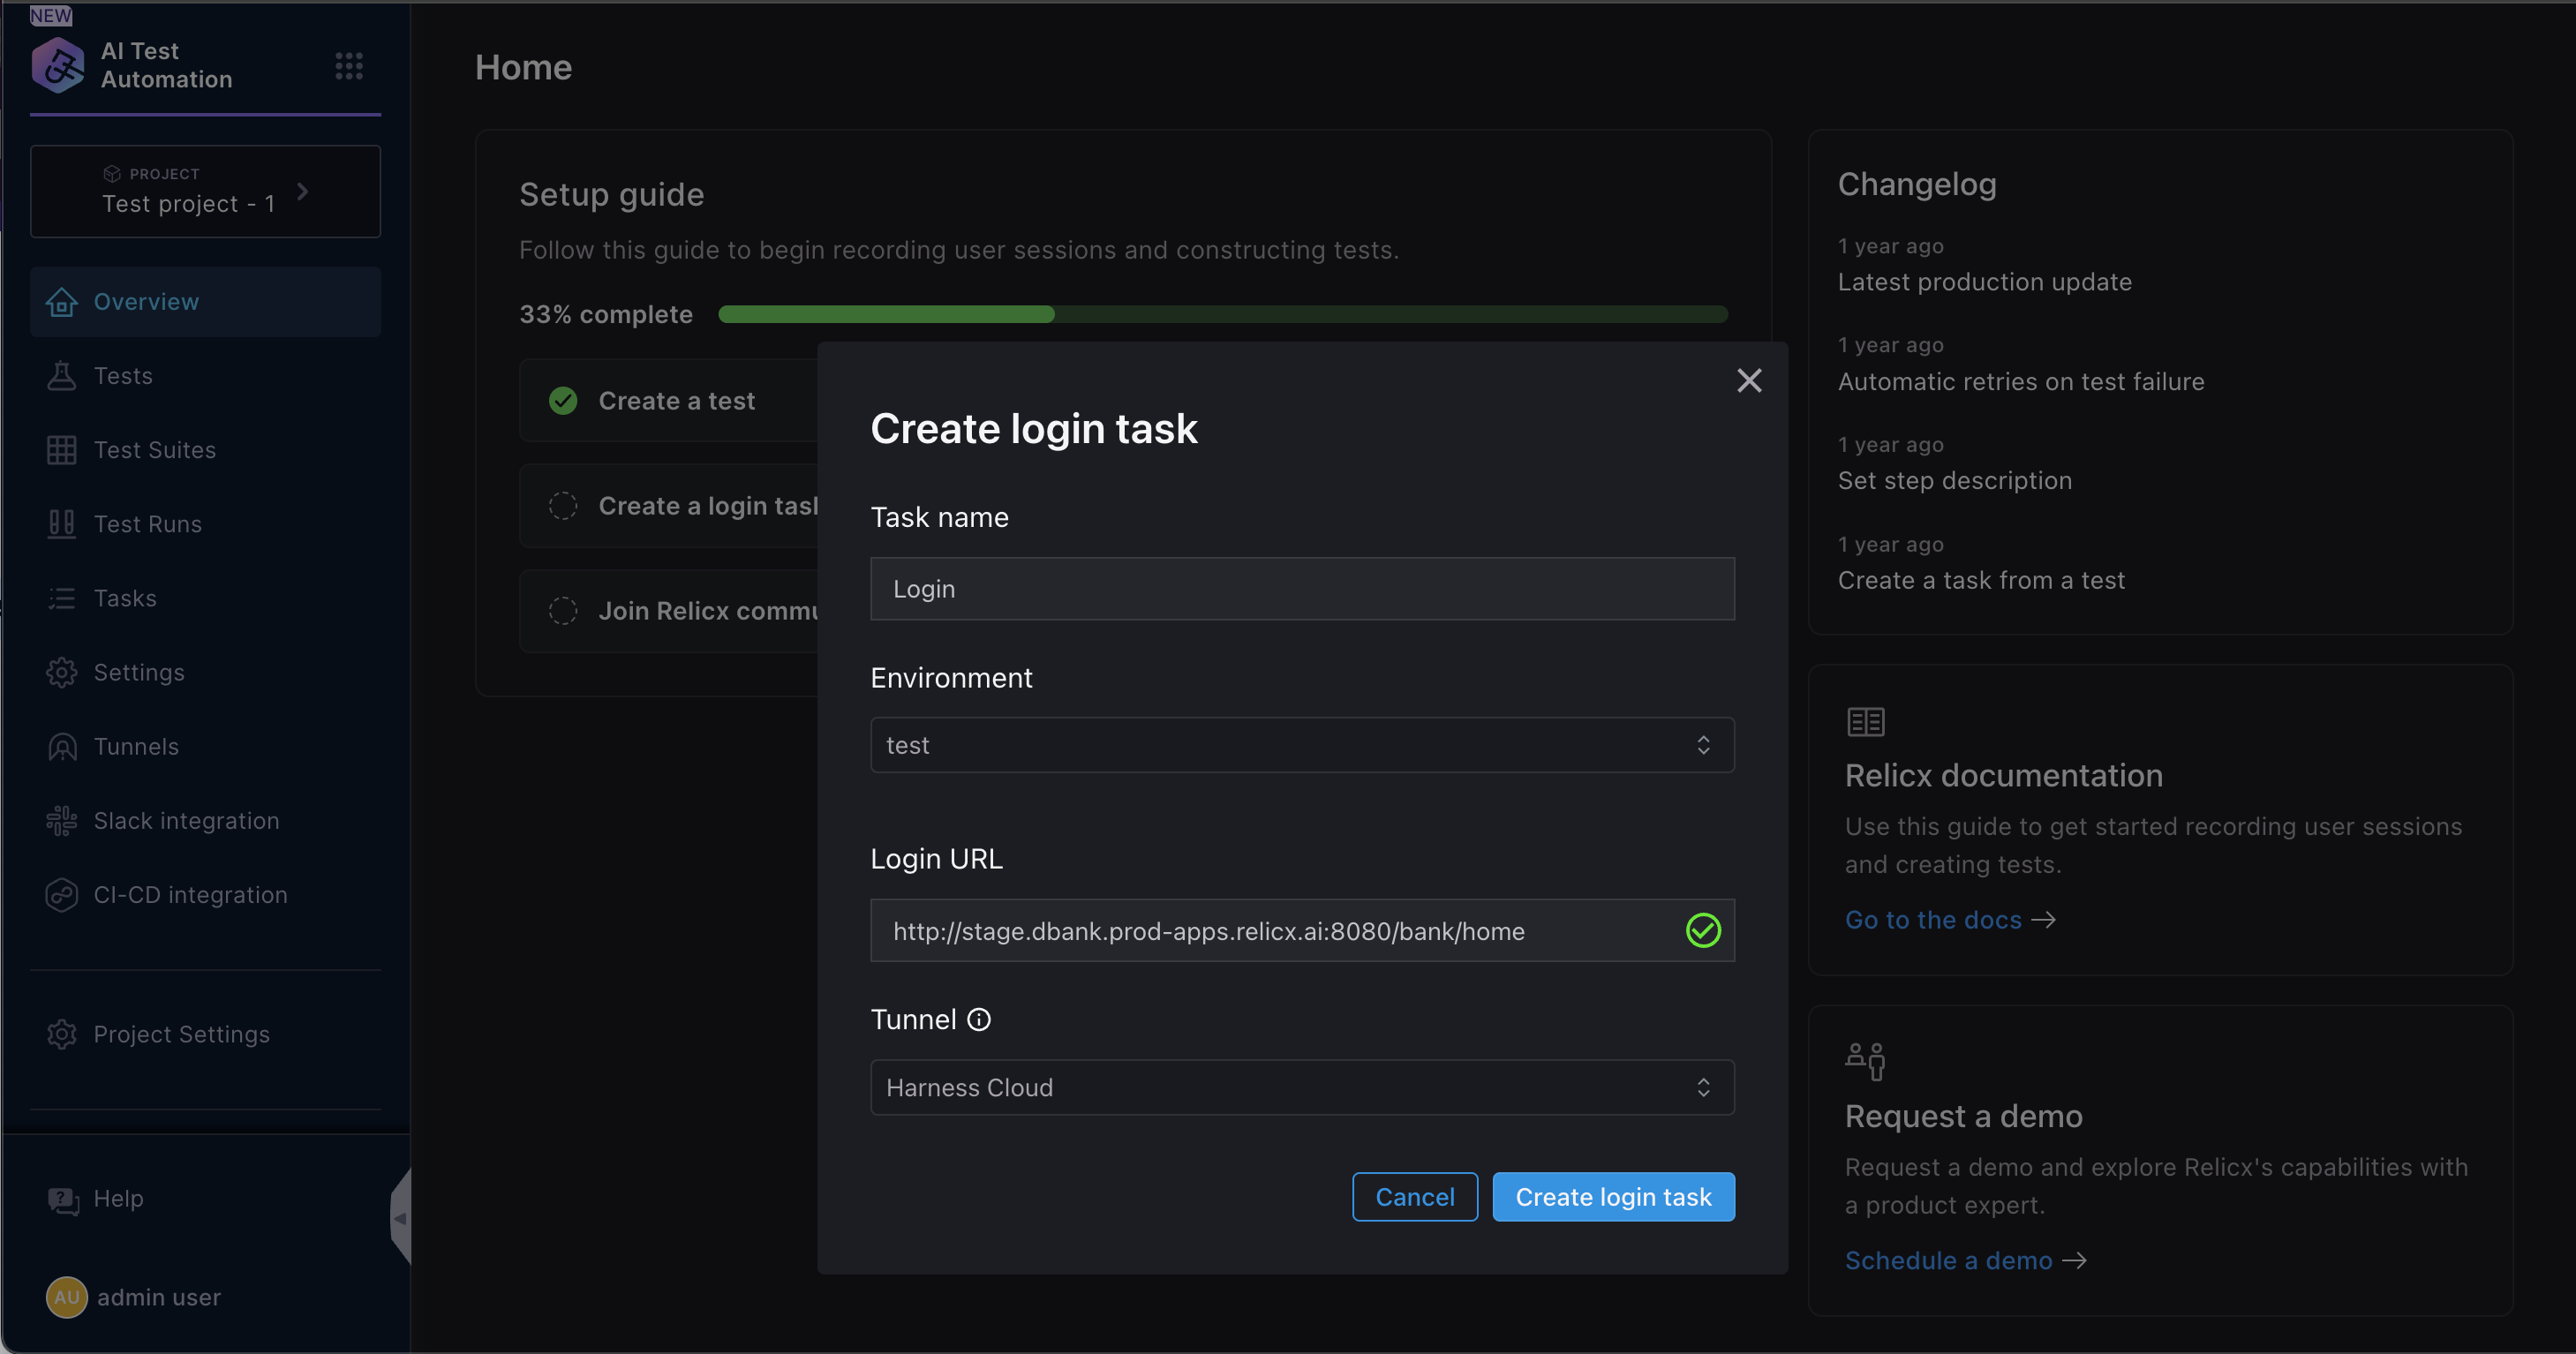The width and height of the screenshot is (2576, 1354).
Task: Open the Environment dropdown
Action: (x=1301, y=745)
